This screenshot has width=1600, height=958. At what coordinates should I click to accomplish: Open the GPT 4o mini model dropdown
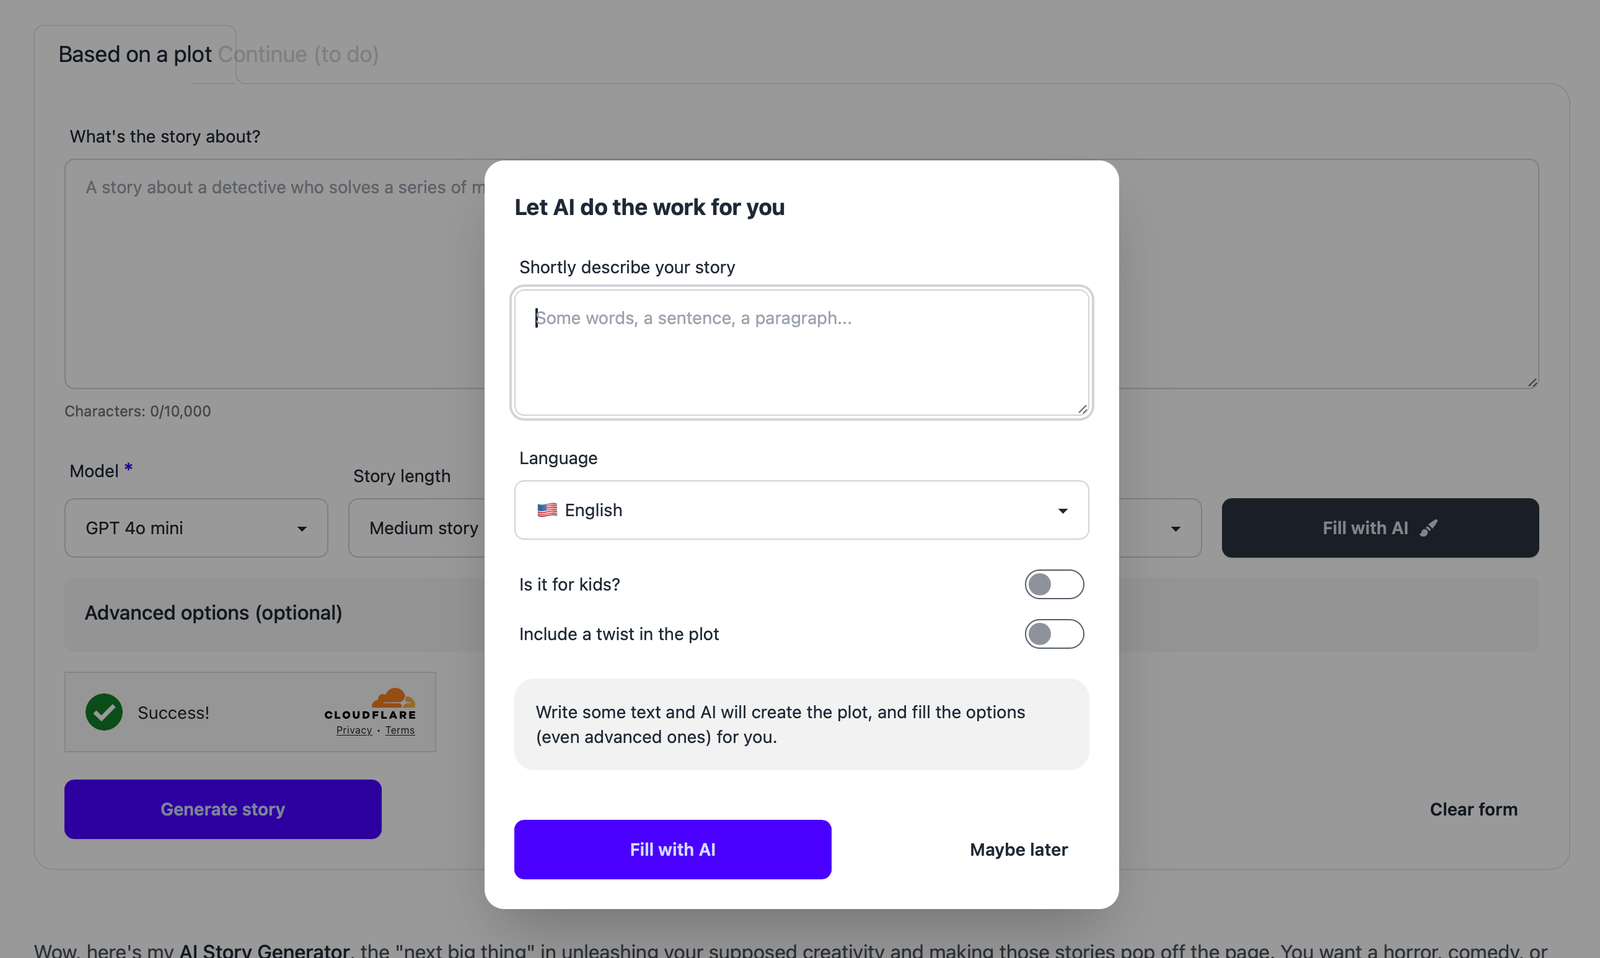pos(196,528)
